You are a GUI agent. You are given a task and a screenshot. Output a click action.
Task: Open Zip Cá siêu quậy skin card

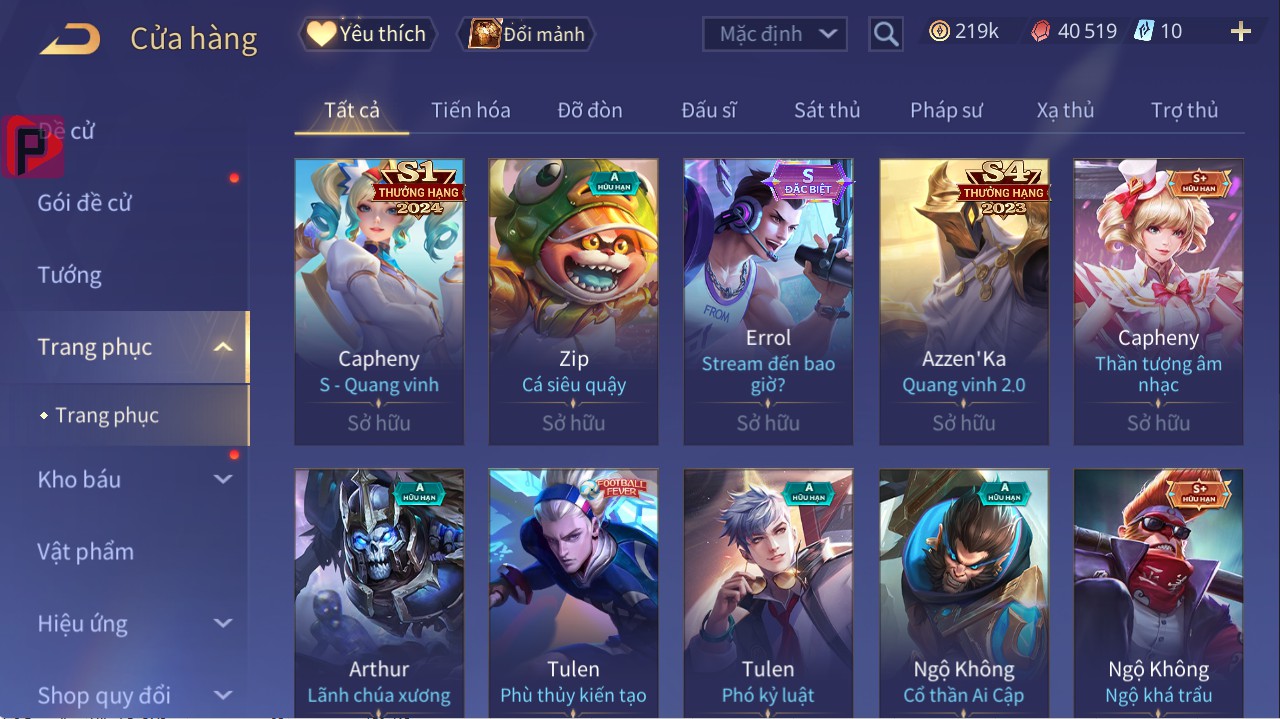574,301
